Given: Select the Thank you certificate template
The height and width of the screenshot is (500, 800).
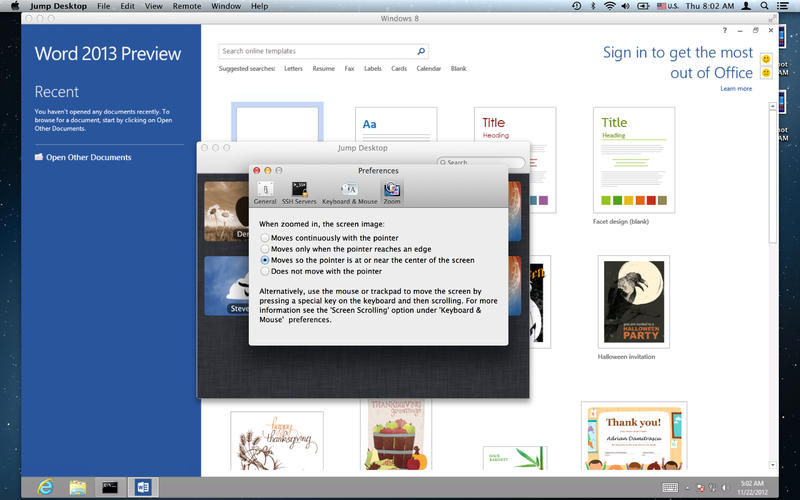Looking at the screenshot, I should (x=634, y=436).
